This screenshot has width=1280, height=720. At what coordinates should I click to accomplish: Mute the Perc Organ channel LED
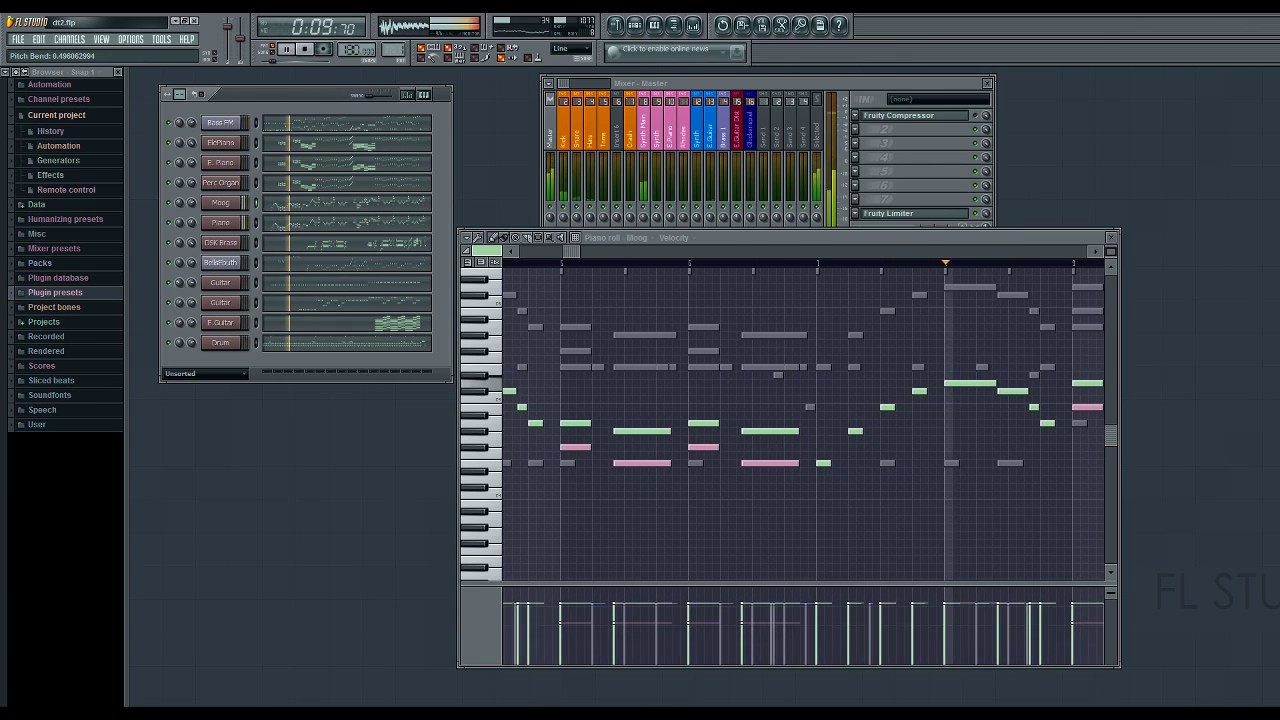[x=168, y=183]
